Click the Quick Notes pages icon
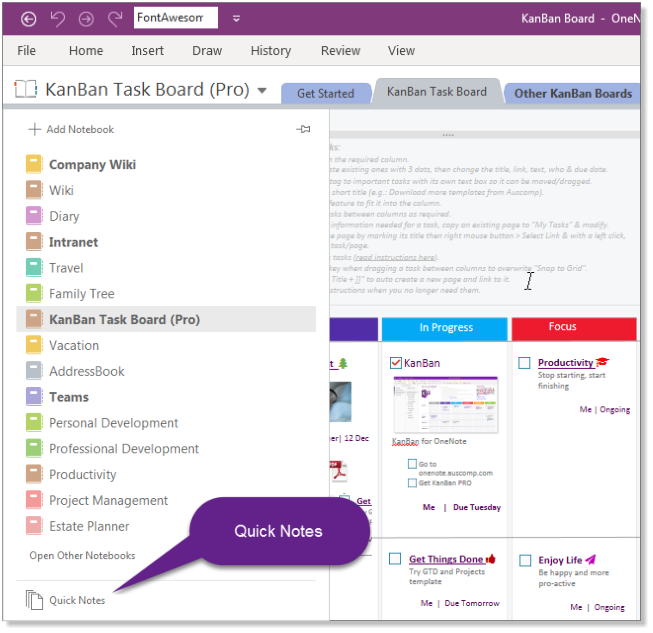Viewport: 653px width, 633px height. (34, 600)
